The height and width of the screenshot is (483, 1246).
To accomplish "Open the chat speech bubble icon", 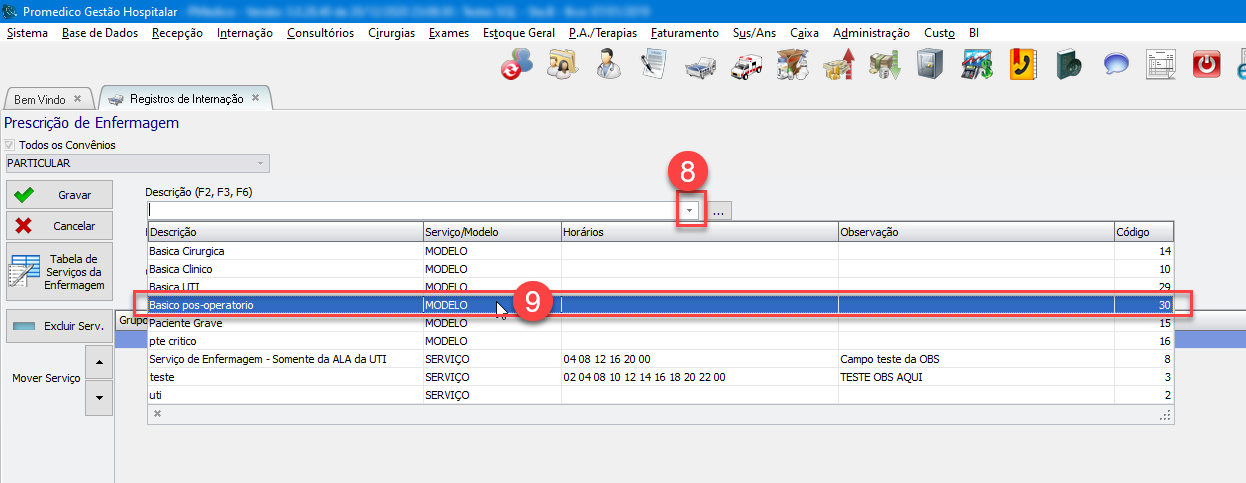I will point(1116,65).
